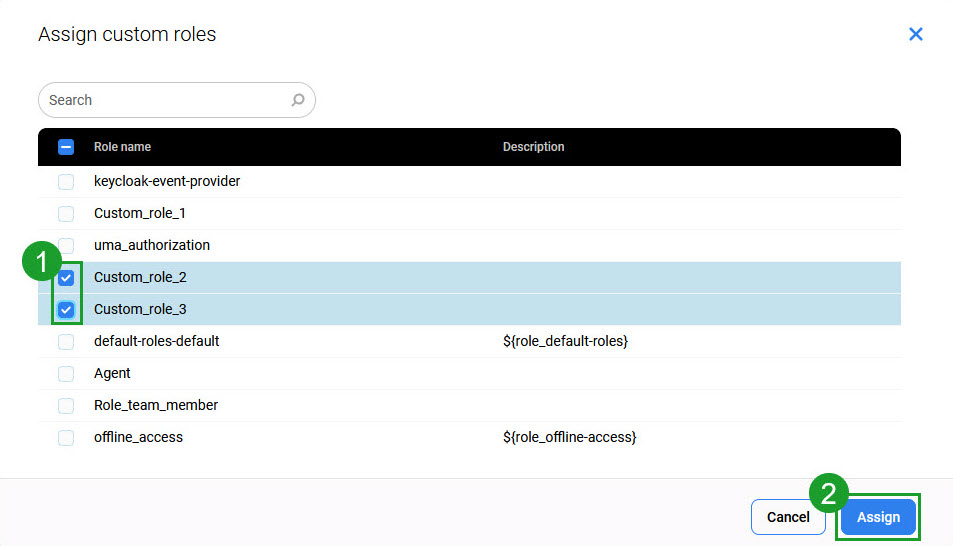Viewport: 953px width, 546px height.
Task: Click the offline_access role name
Action: [x=138, y=437]
